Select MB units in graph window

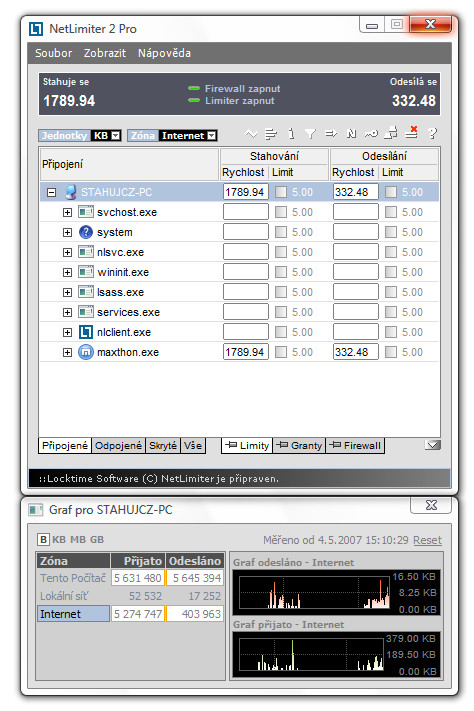(x=77, y=540)
